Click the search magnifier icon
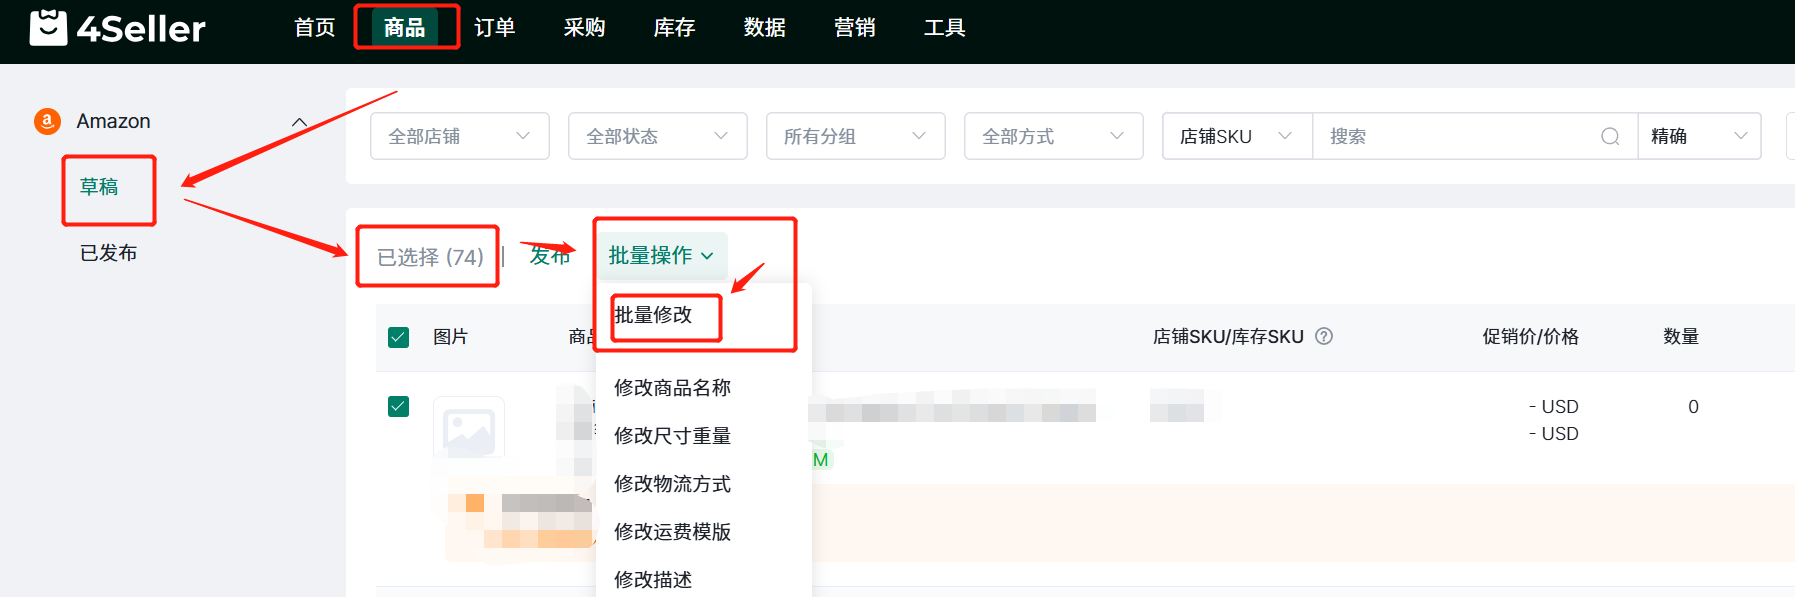This screenshot has width=1795, height=597. point(1609,136)
